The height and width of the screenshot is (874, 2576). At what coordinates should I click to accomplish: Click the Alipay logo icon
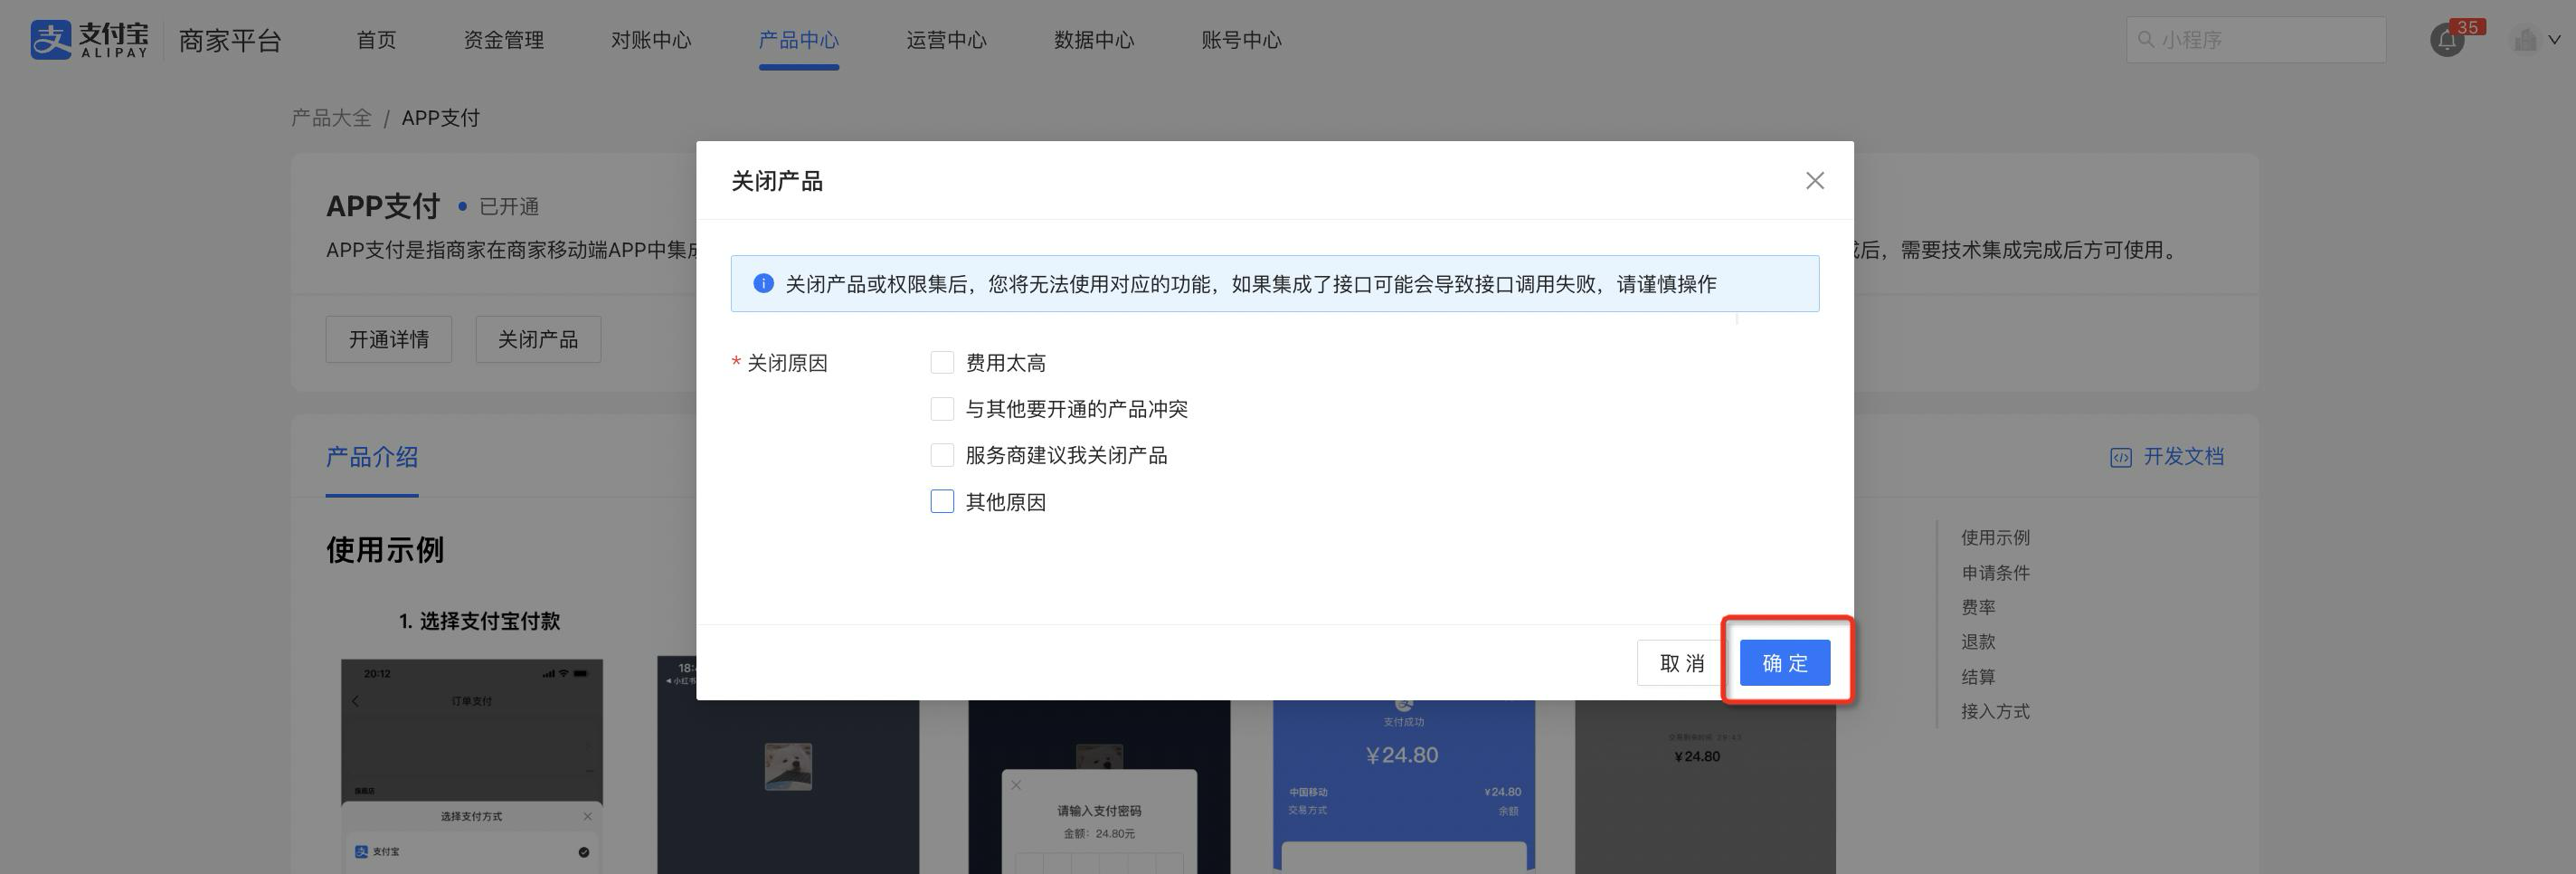tap(51, 40)
